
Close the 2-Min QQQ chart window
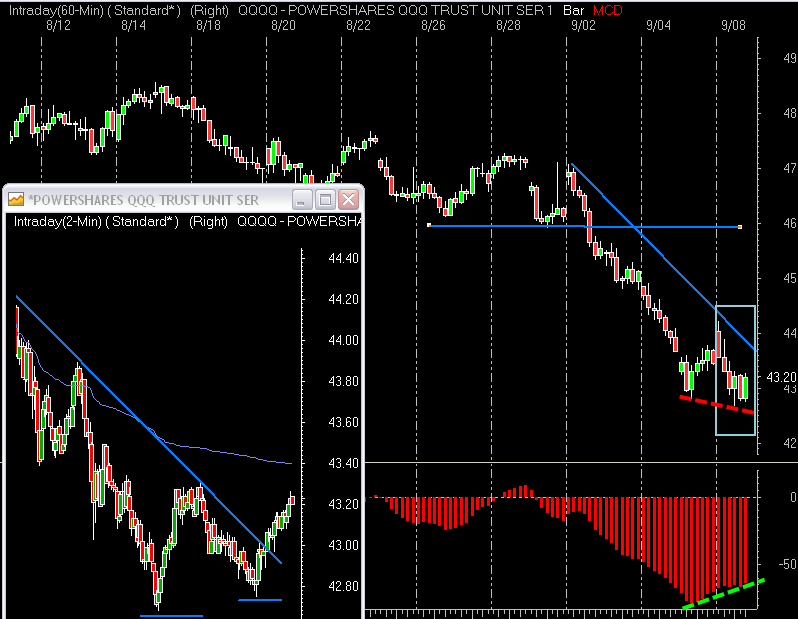pos(349,200)
